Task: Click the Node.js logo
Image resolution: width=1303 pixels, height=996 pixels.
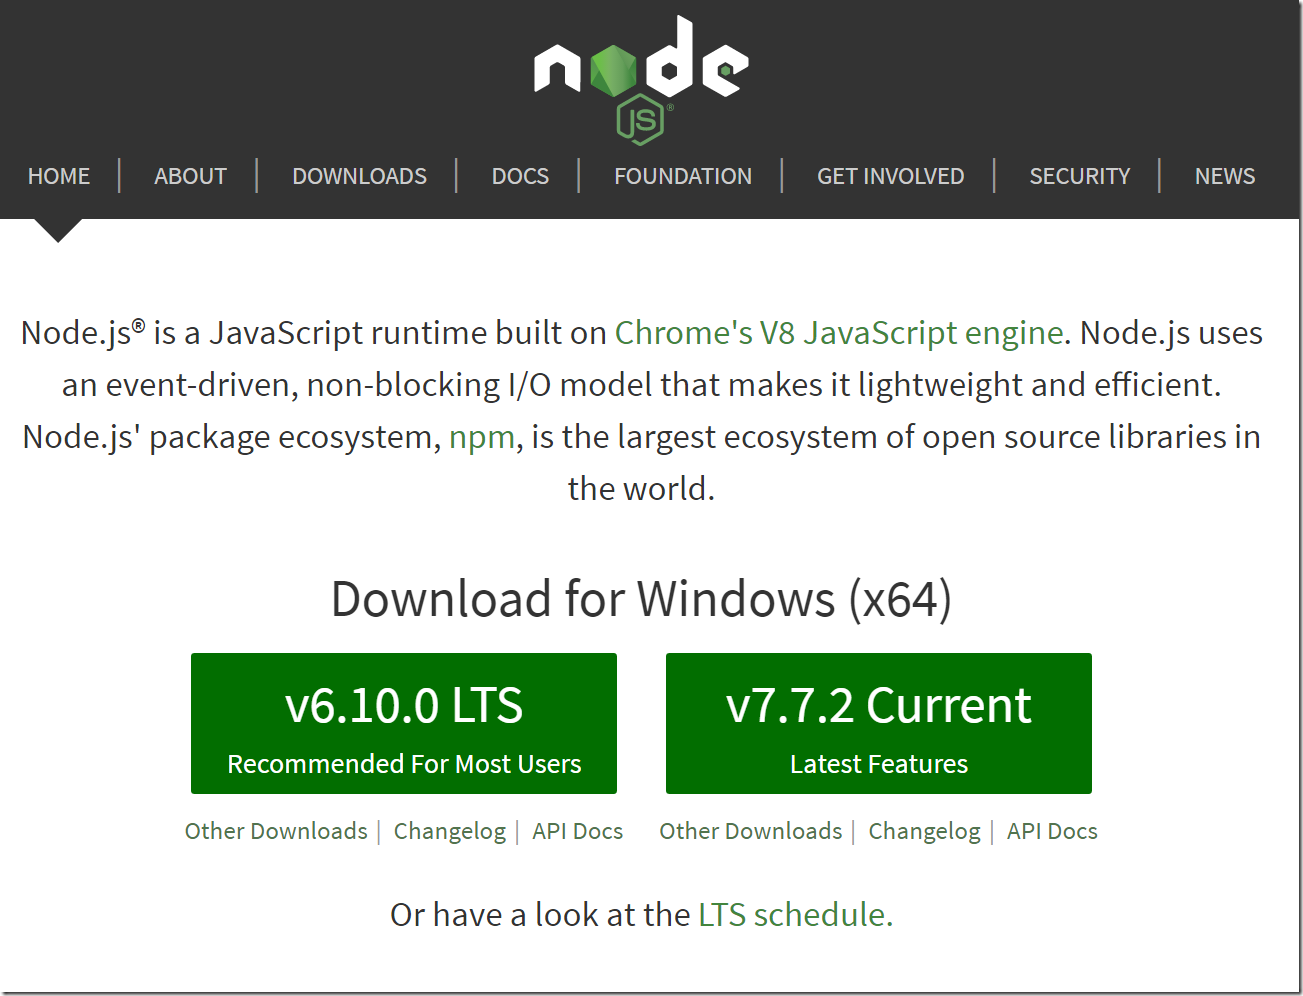Action: pyautogui.click(x=641, y=79)
